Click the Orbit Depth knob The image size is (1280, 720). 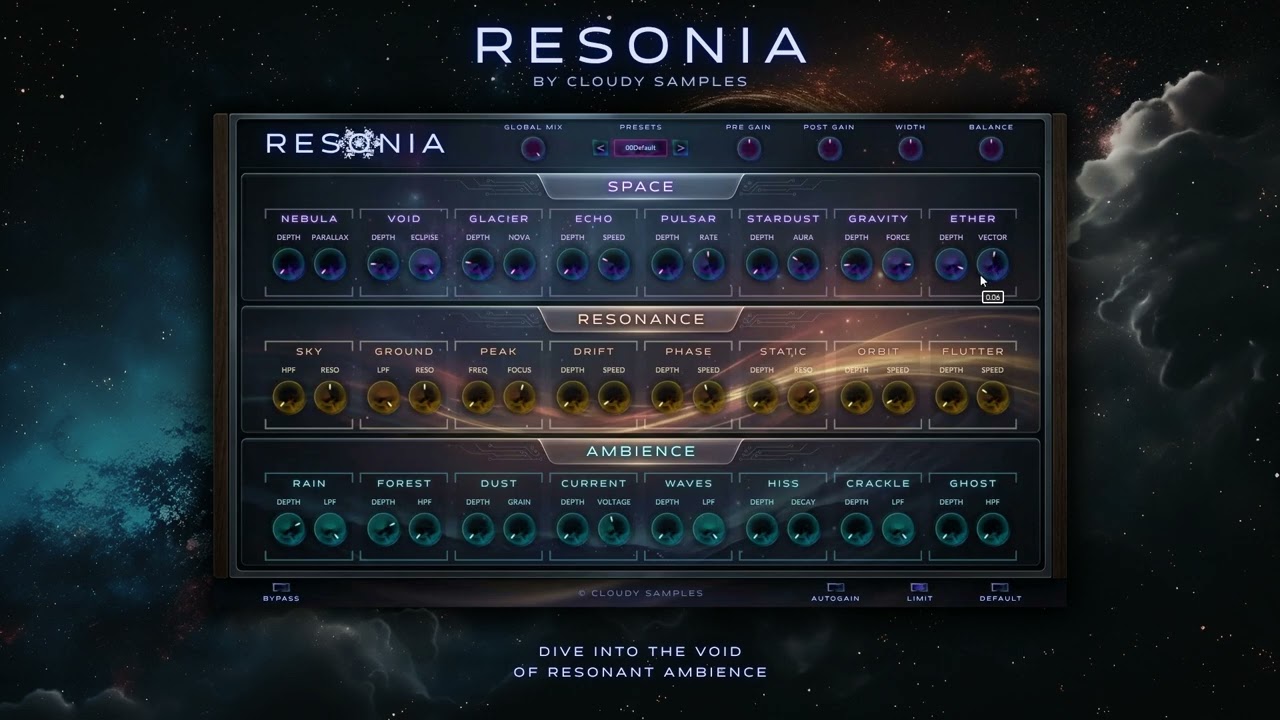coord(856,397)
